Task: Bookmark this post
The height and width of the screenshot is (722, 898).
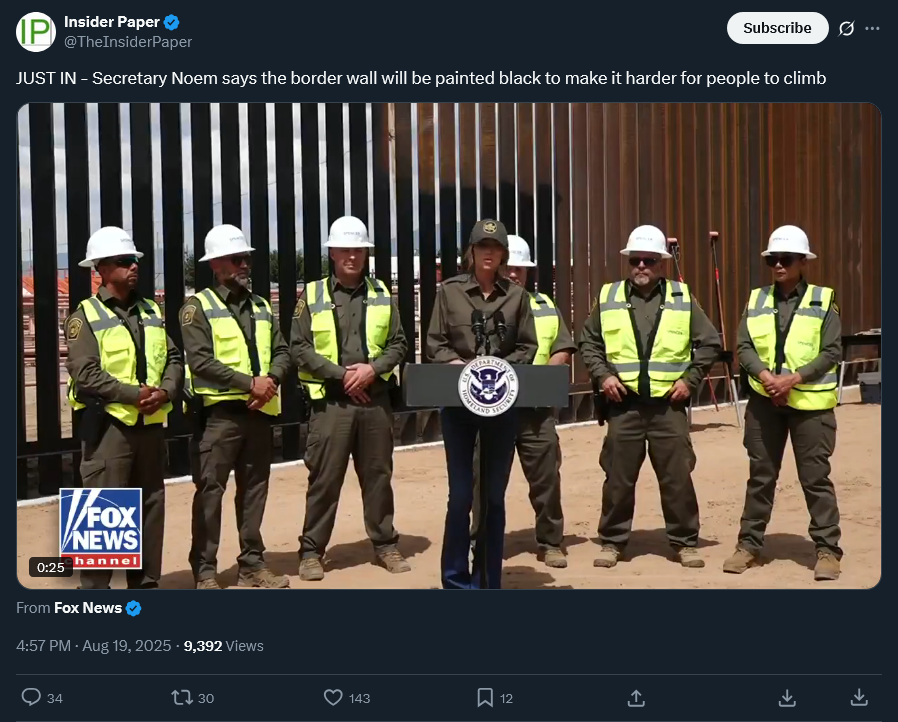Action: (x=485, y=697)
